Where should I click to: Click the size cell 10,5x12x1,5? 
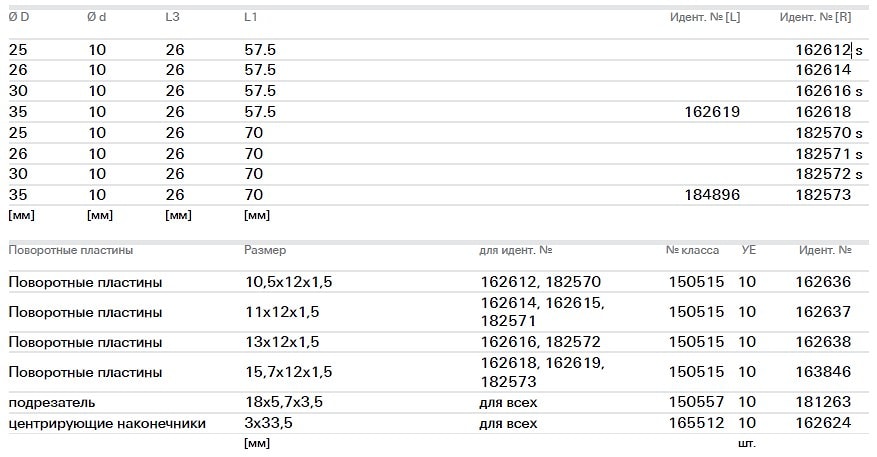point(288,283)
